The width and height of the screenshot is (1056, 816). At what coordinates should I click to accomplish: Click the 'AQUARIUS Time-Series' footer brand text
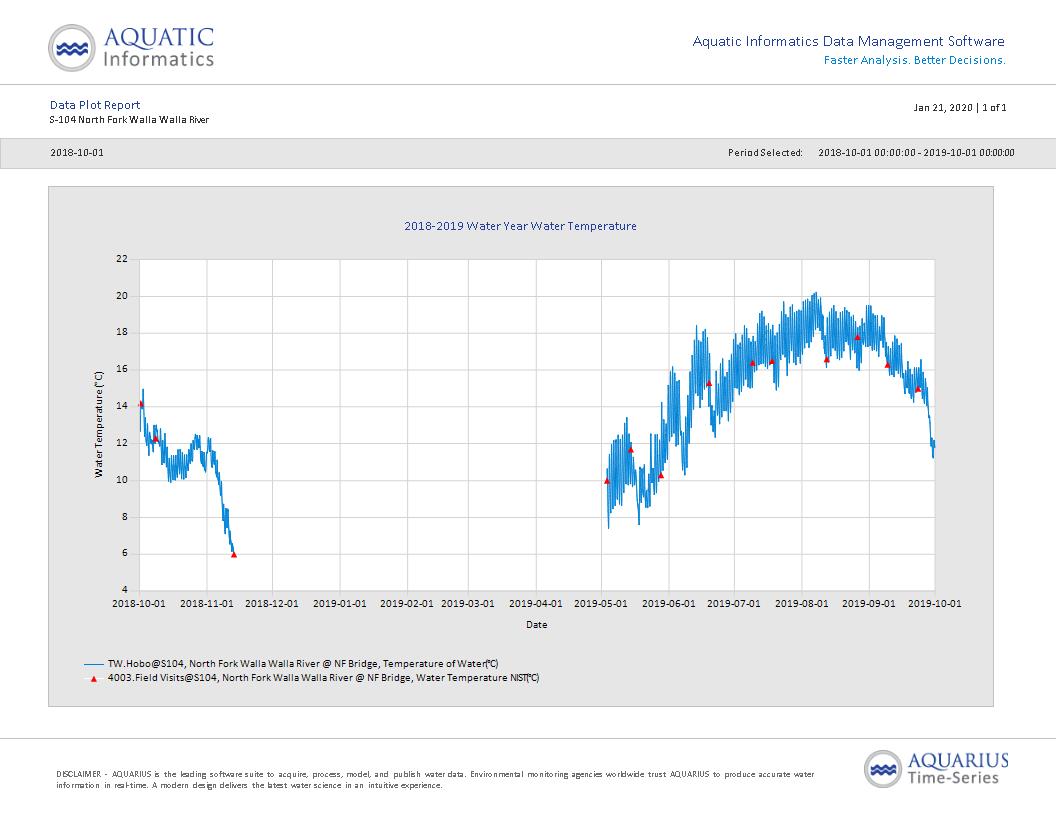click(958, 769)
